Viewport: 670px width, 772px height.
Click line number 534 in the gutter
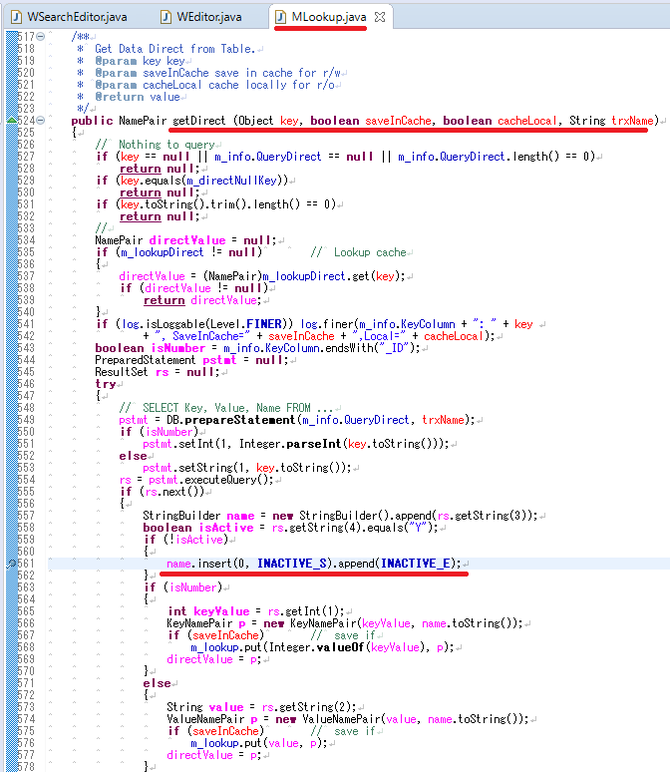click(x=26, y=240)
